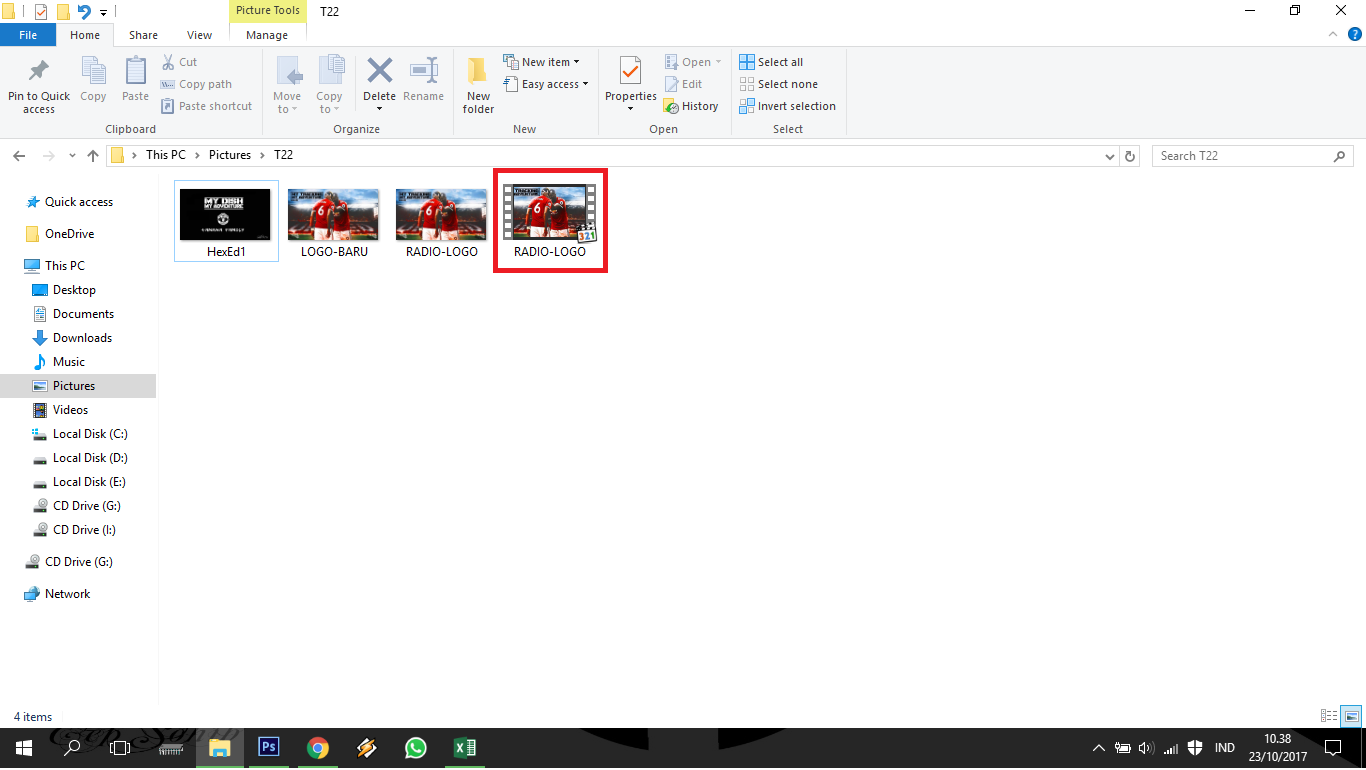Screen dimensions: 1366x770
Task: Click the Undo arrow in title bar
Action: (x=84, y=12)
